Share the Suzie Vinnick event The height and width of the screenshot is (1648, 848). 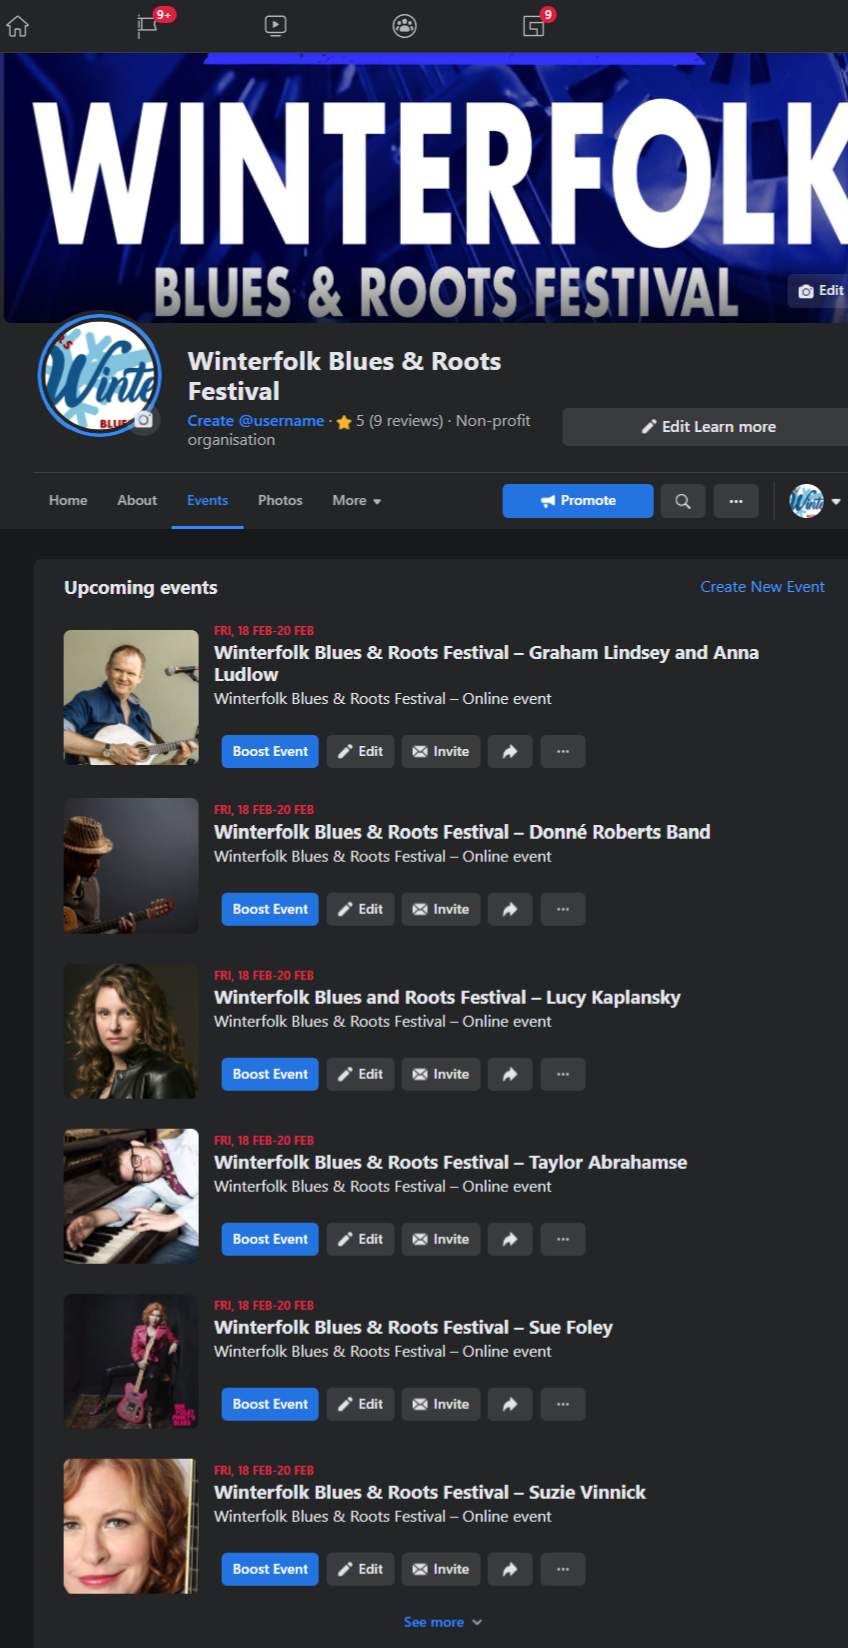510,1570
